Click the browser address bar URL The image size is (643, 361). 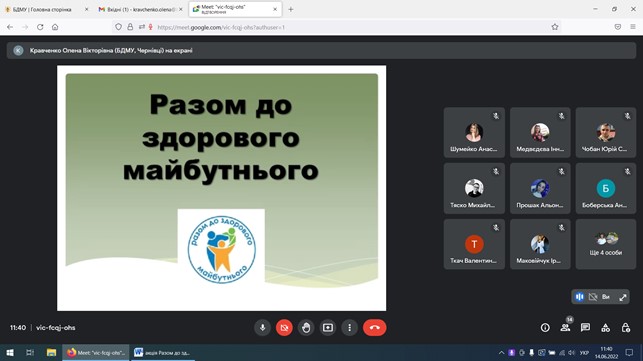click(221, 27)
